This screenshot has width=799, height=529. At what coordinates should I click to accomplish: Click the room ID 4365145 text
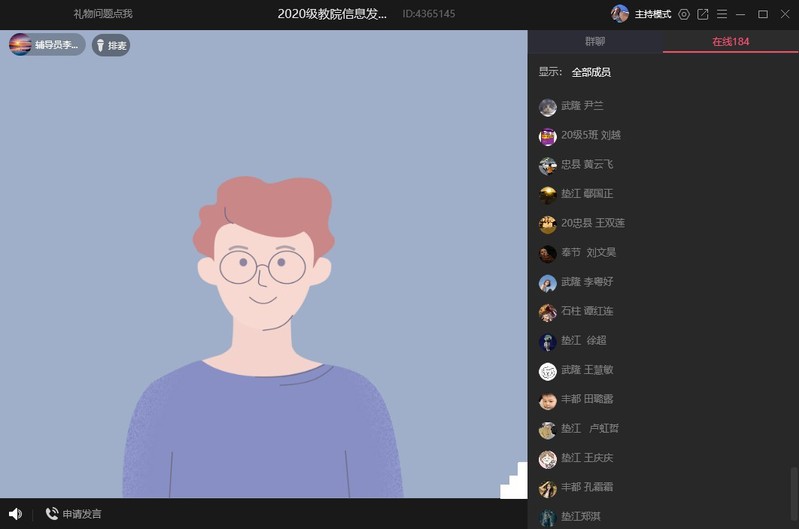pos(429,14)
